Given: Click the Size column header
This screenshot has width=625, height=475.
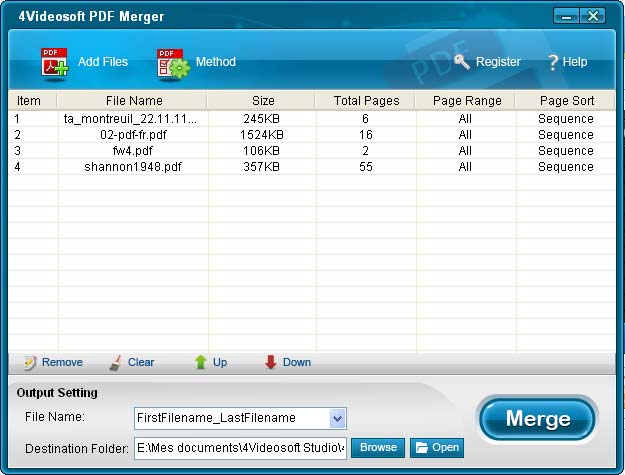Looking at the screenshot, I should pos(262,101).
